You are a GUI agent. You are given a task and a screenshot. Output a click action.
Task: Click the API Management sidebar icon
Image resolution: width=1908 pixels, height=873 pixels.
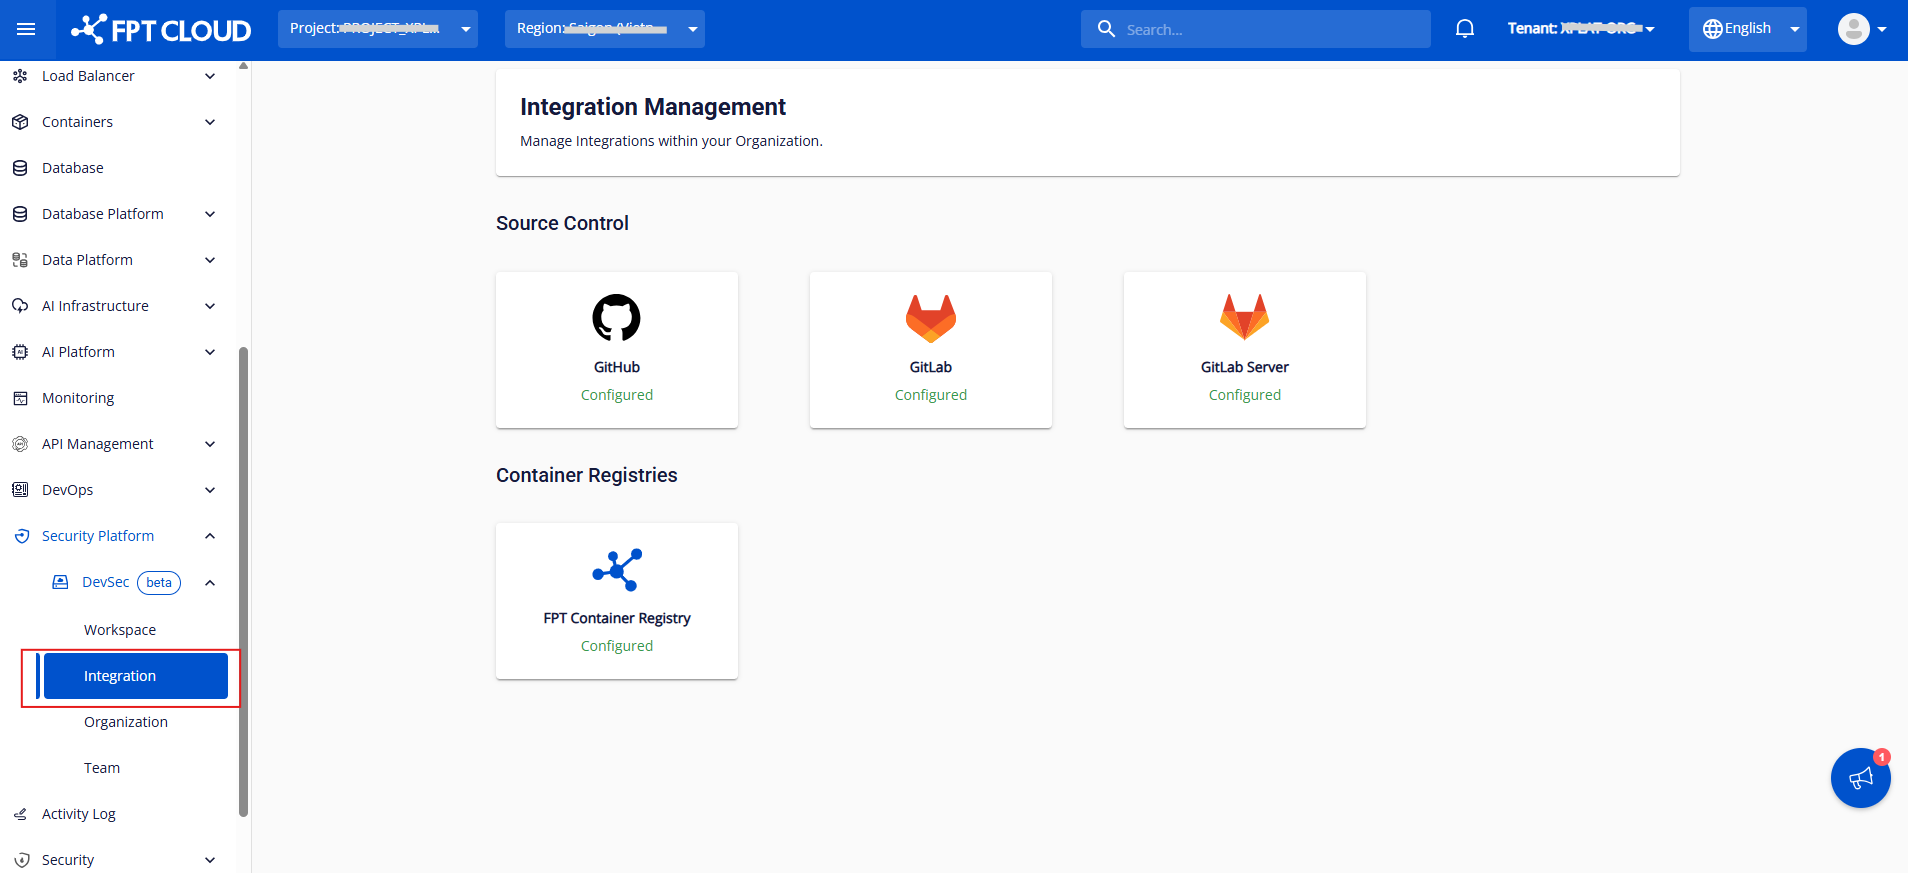[20, 444]
